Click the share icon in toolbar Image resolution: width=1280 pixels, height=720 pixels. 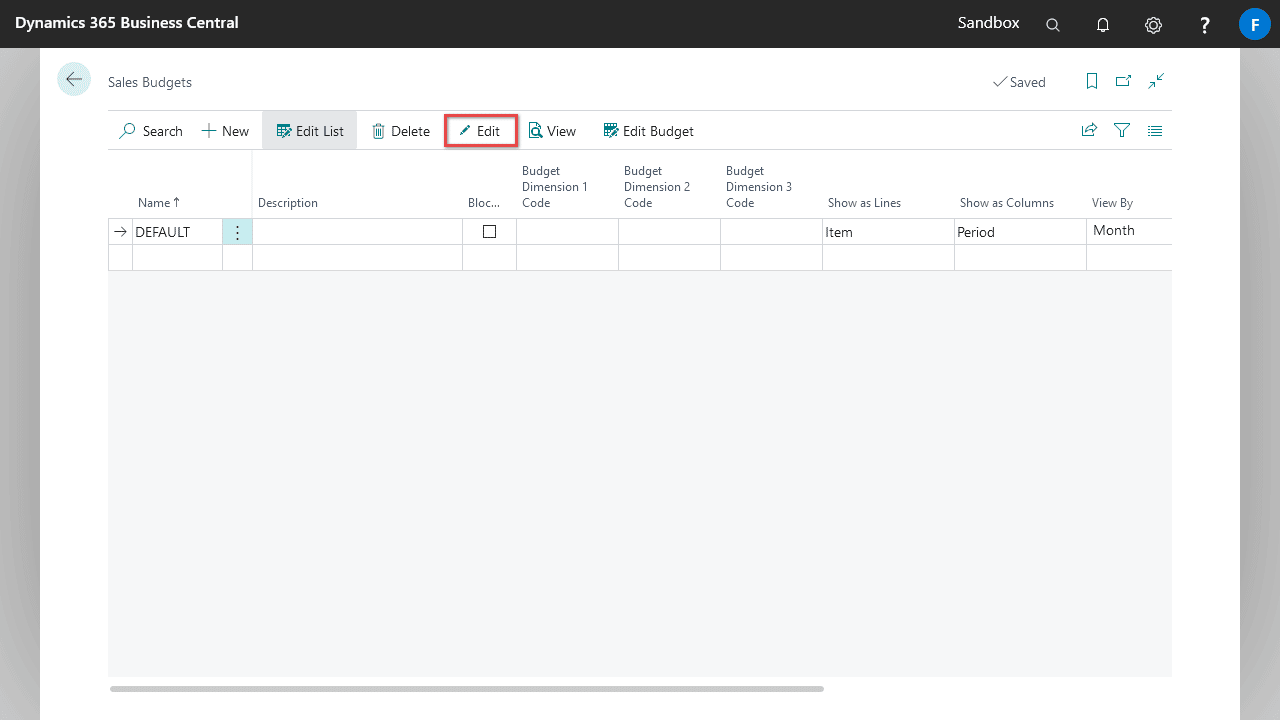1089,130
